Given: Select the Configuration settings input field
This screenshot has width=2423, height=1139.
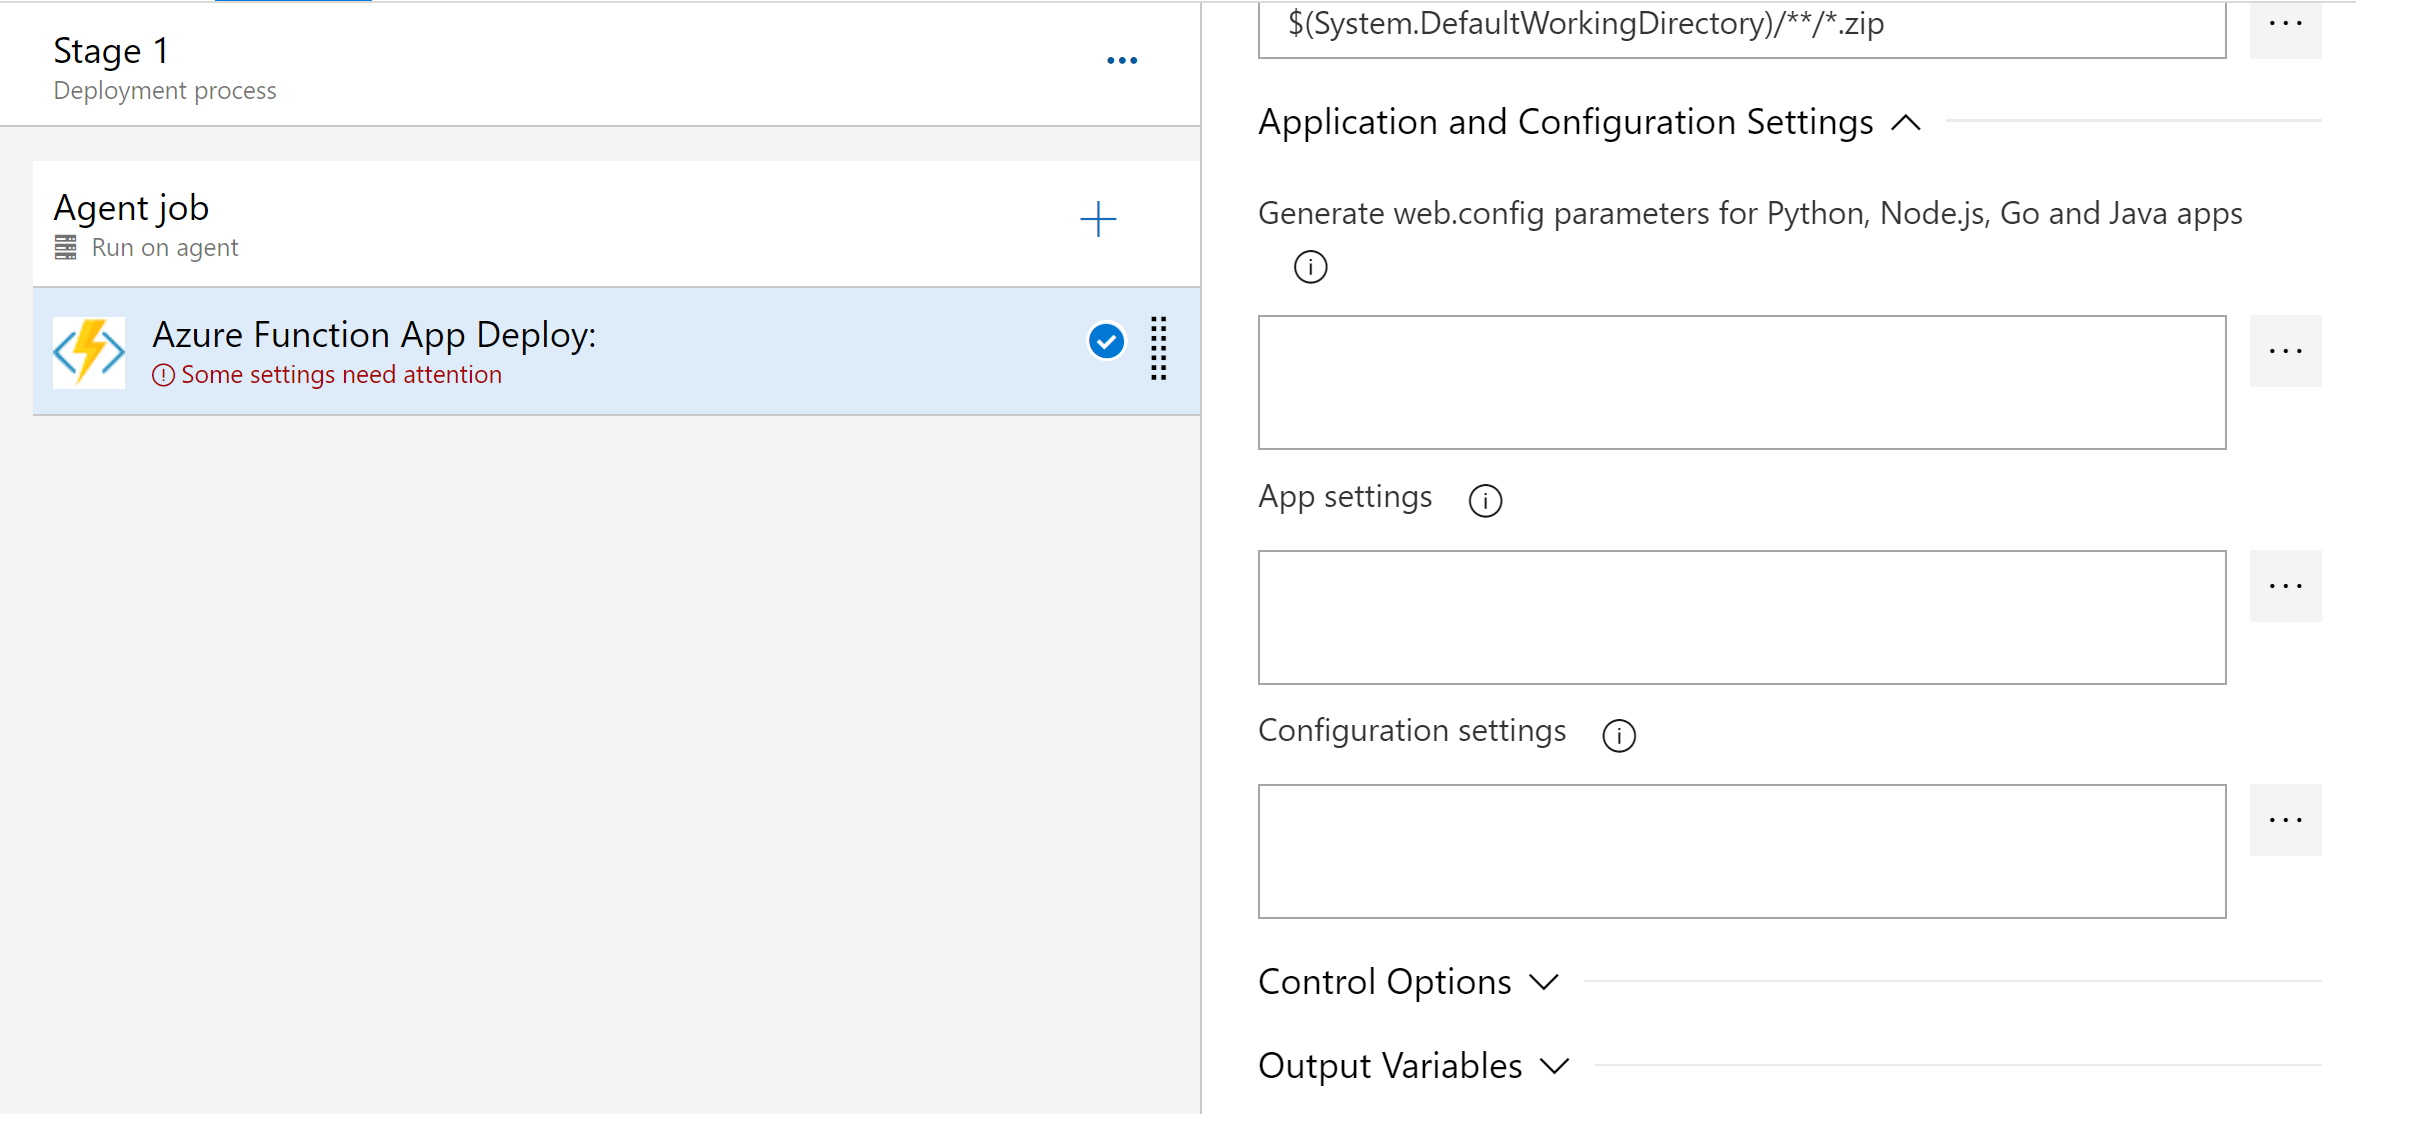Looking at the screenshot, I should (x=1743, y=850).
